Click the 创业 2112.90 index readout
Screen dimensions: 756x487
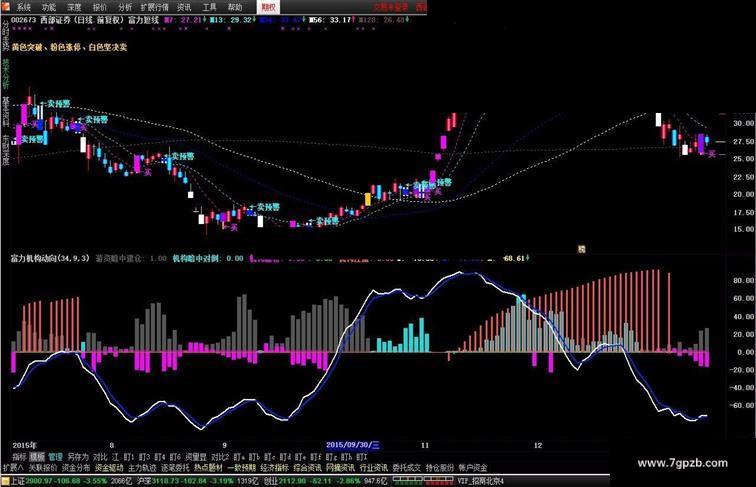pos(327,481)
